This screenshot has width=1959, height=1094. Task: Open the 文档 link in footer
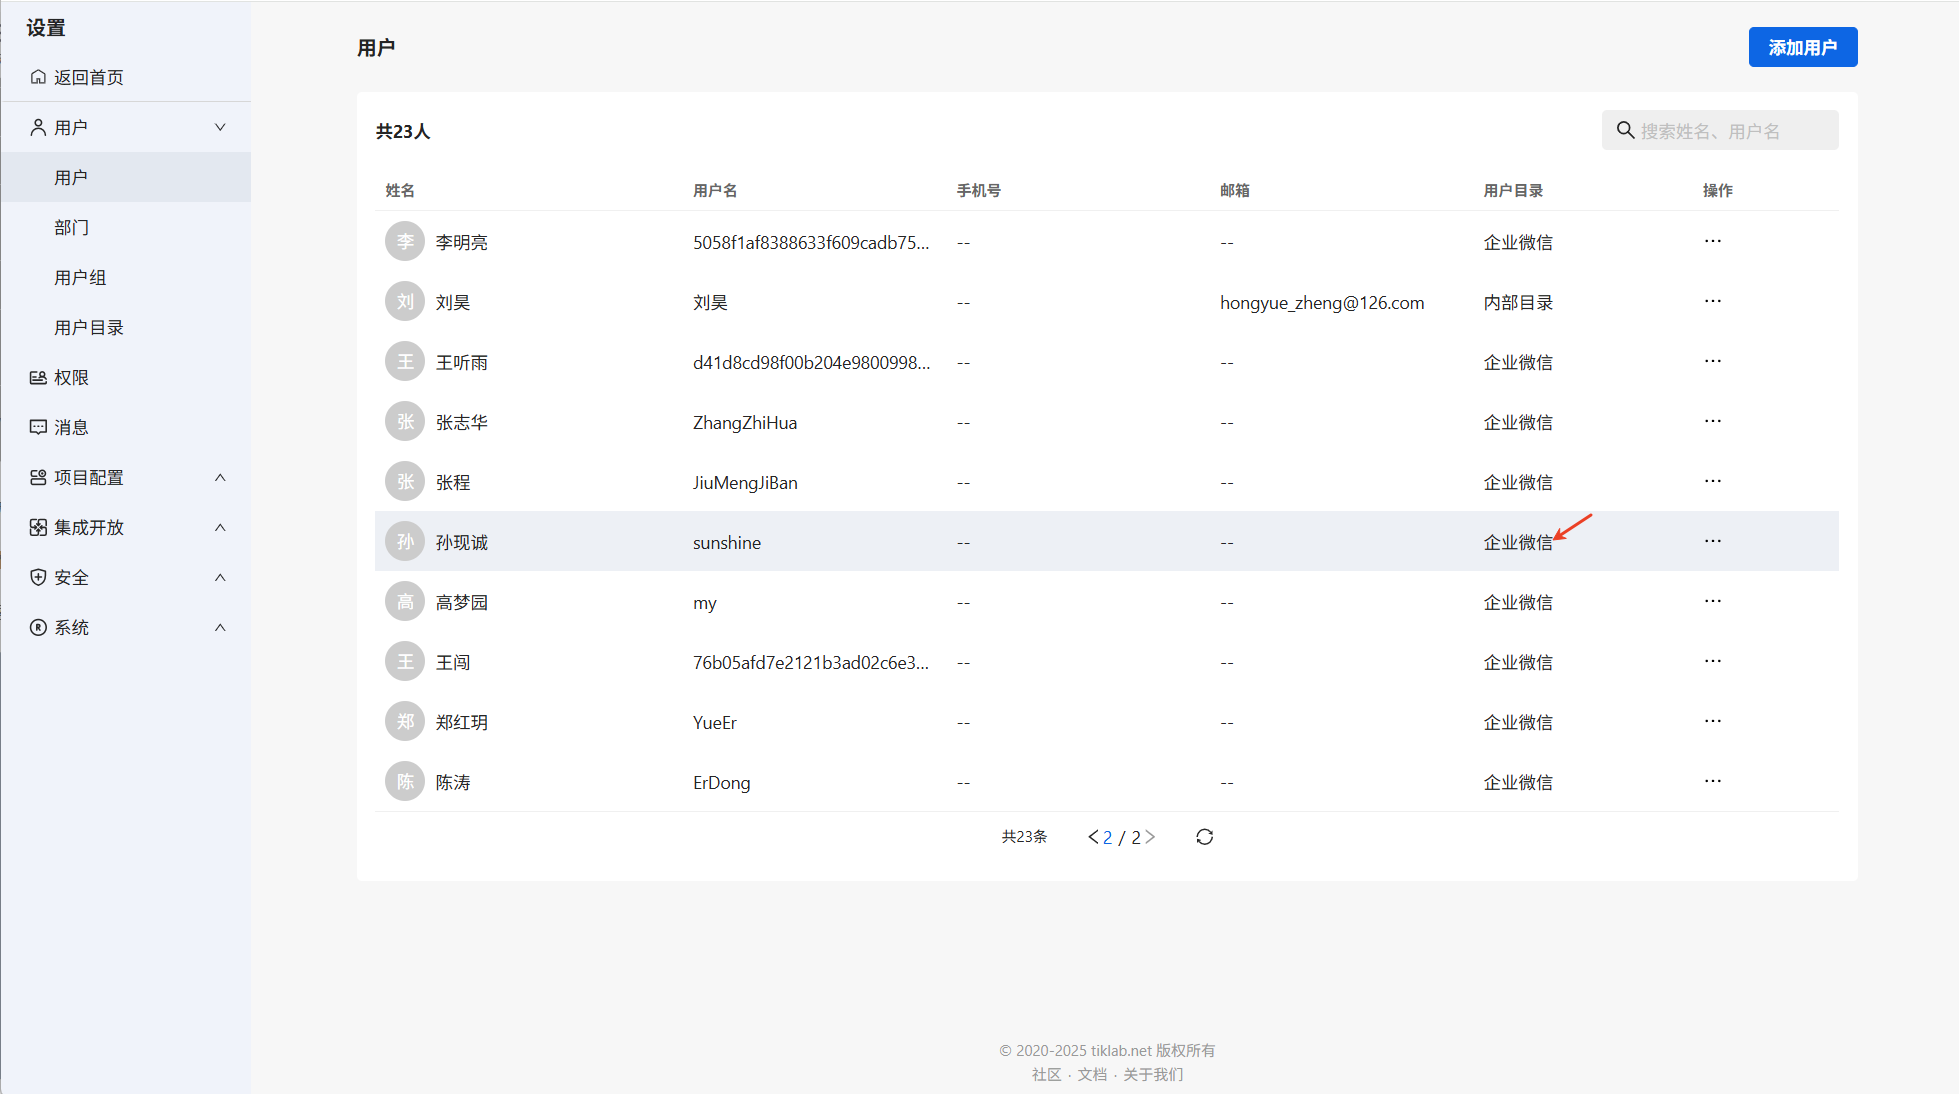(x=1091, y=1074)
